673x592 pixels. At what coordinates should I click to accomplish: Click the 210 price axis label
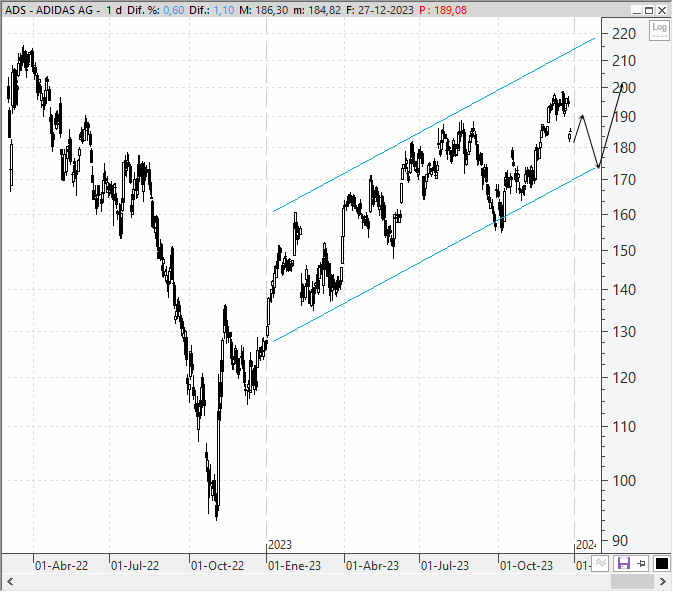[624, 61]
